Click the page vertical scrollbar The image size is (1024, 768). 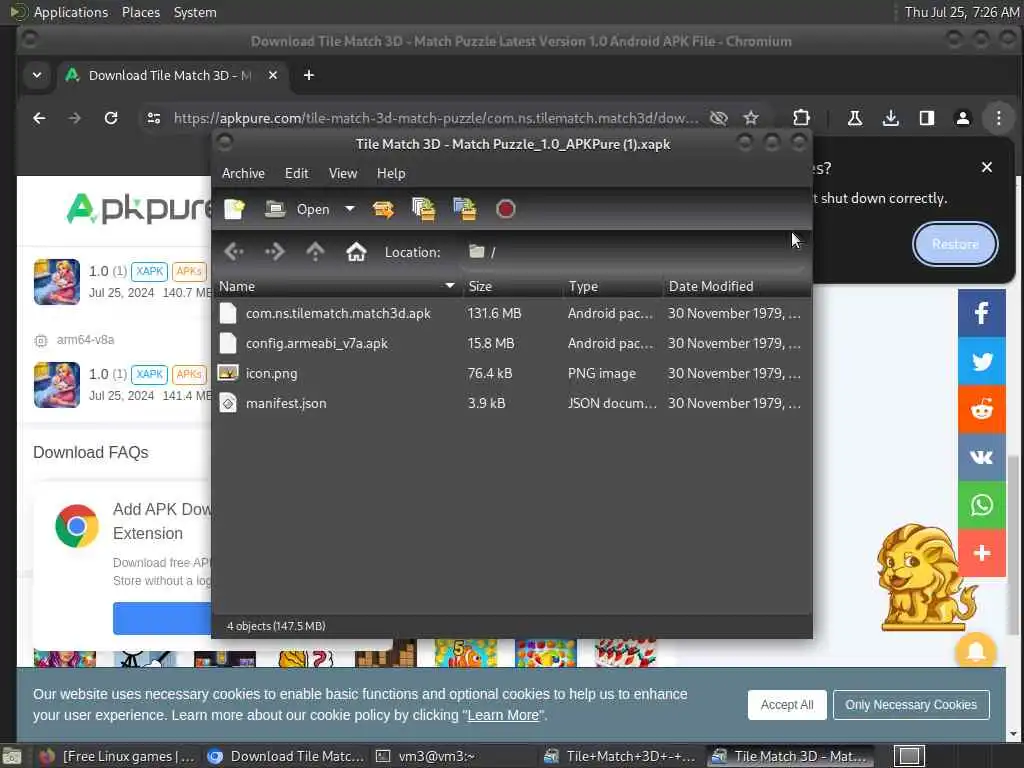pyautogui.click(x=1013, y=545)
